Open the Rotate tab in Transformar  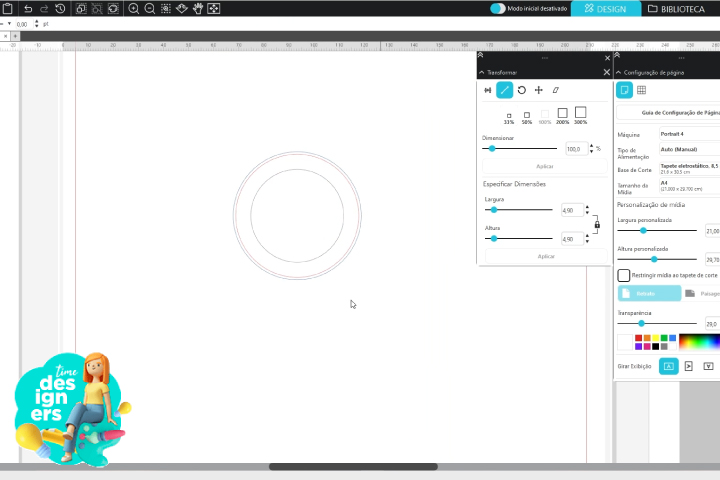click(x=522, y=90)
